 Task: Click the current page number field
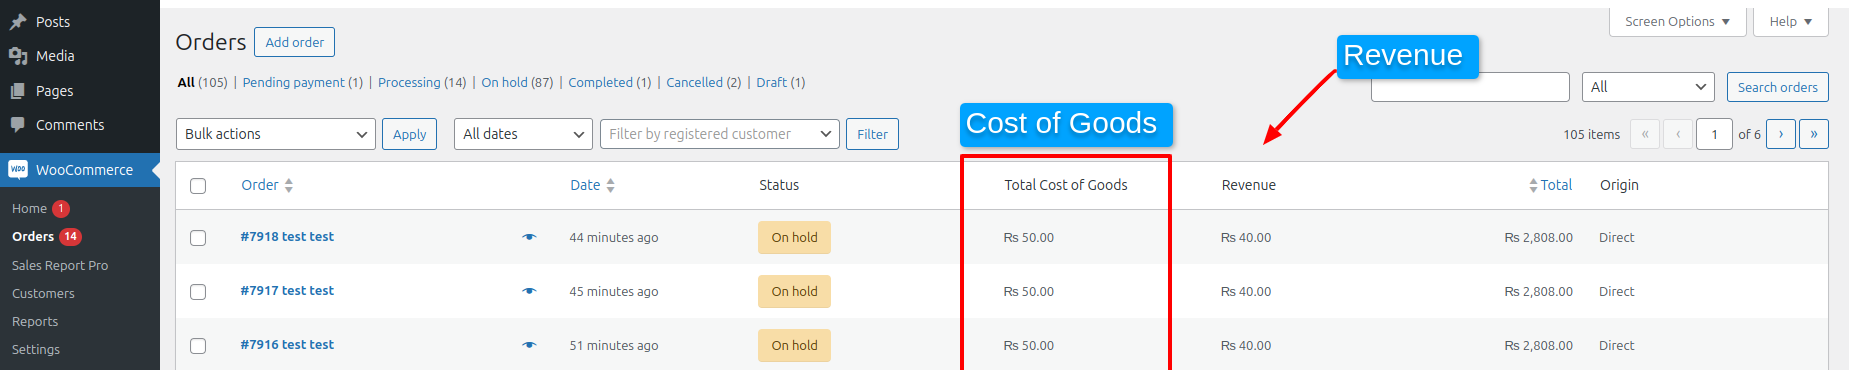[1714, 134]
